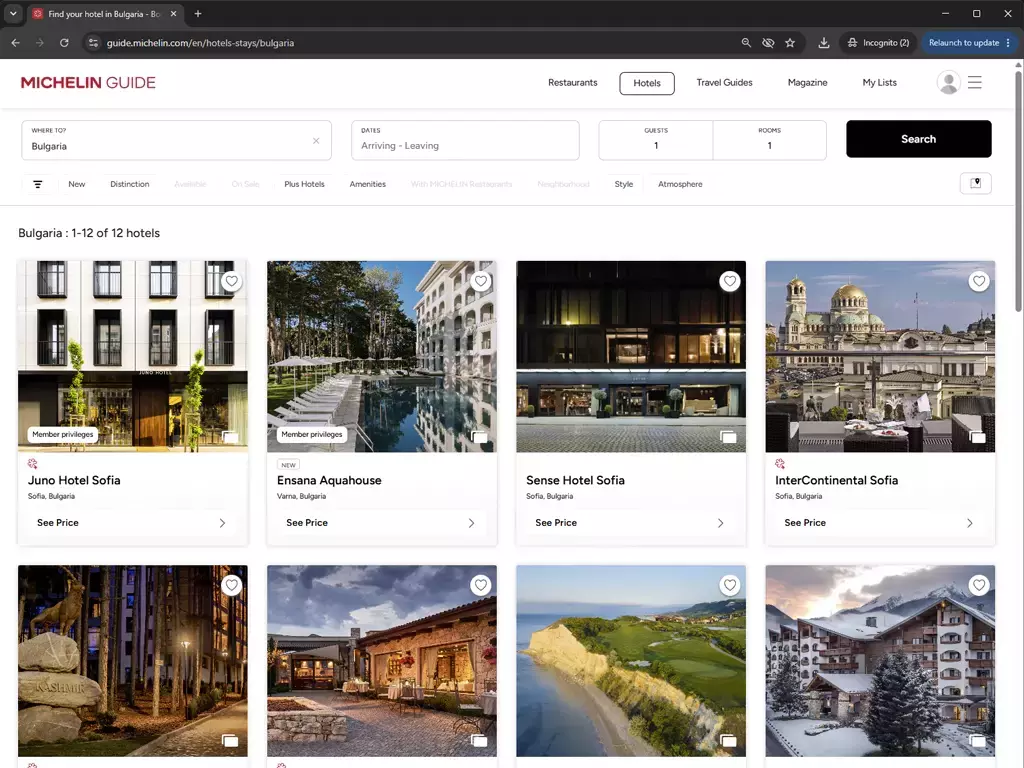Image resolution: width=1024 pixels, height=768 pixels.
Task: Open the Style filter
Action: click(x=624, y=184)
